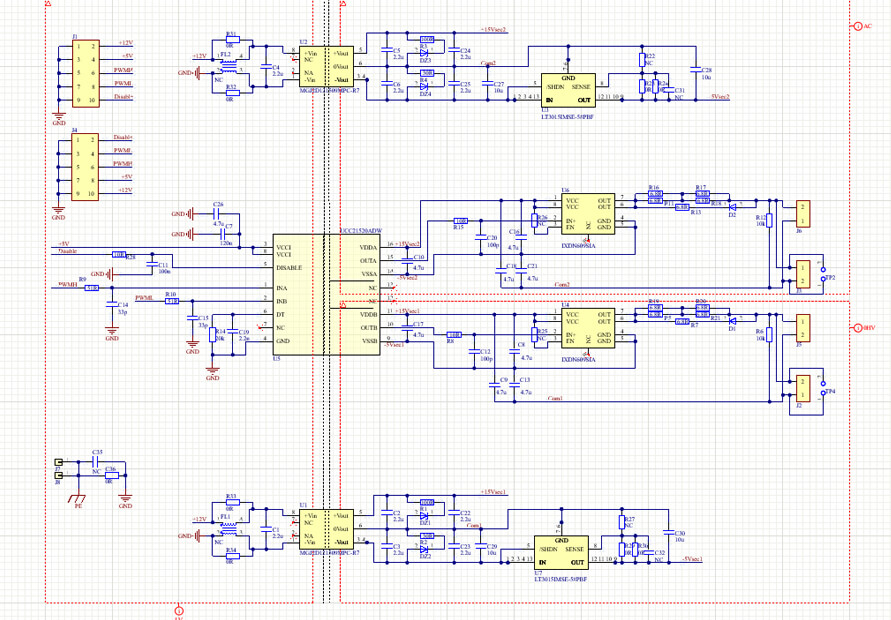Viewport: 891px width, 620px height.
Task: Select the TP2 test point
Action: (823, 274)
